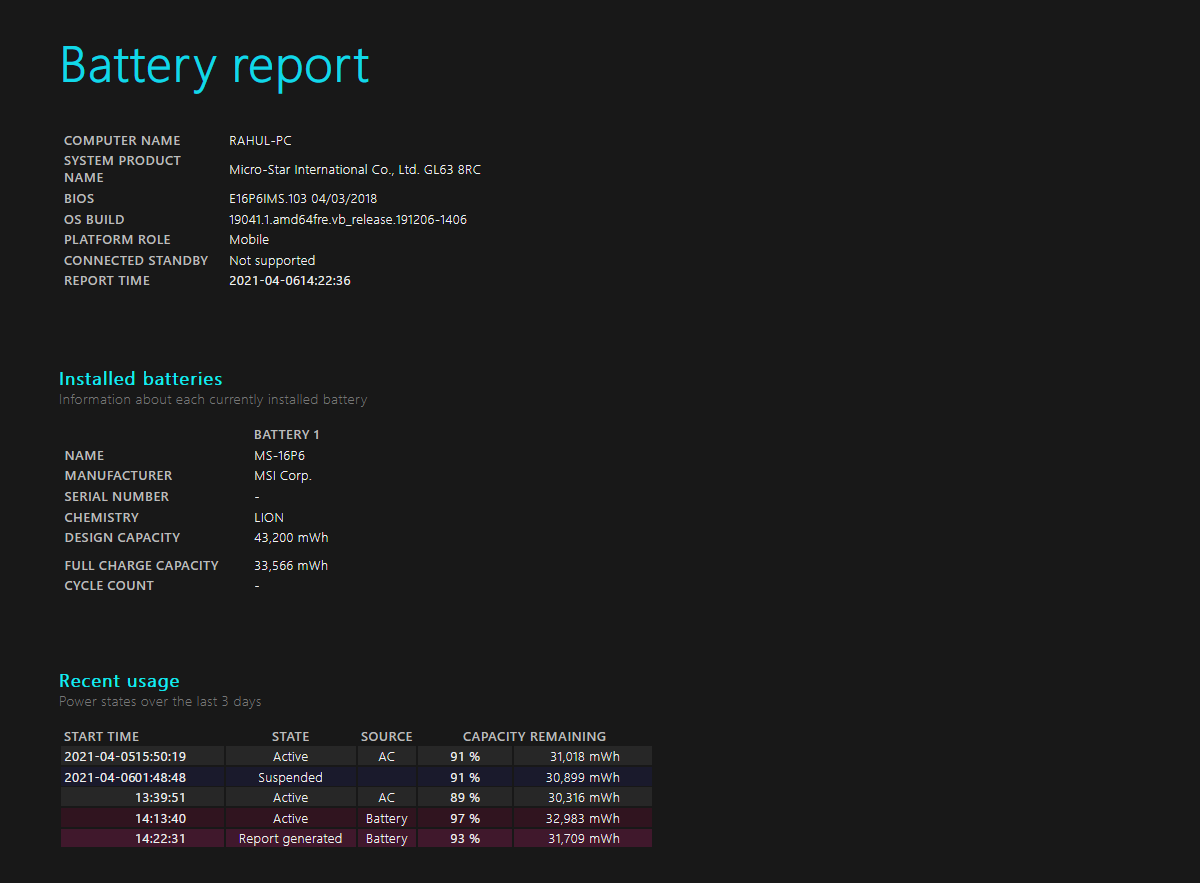1200x883 pixels.
Task: Click the manufacturer MSI Corp. value
Action: pos(283,476)
